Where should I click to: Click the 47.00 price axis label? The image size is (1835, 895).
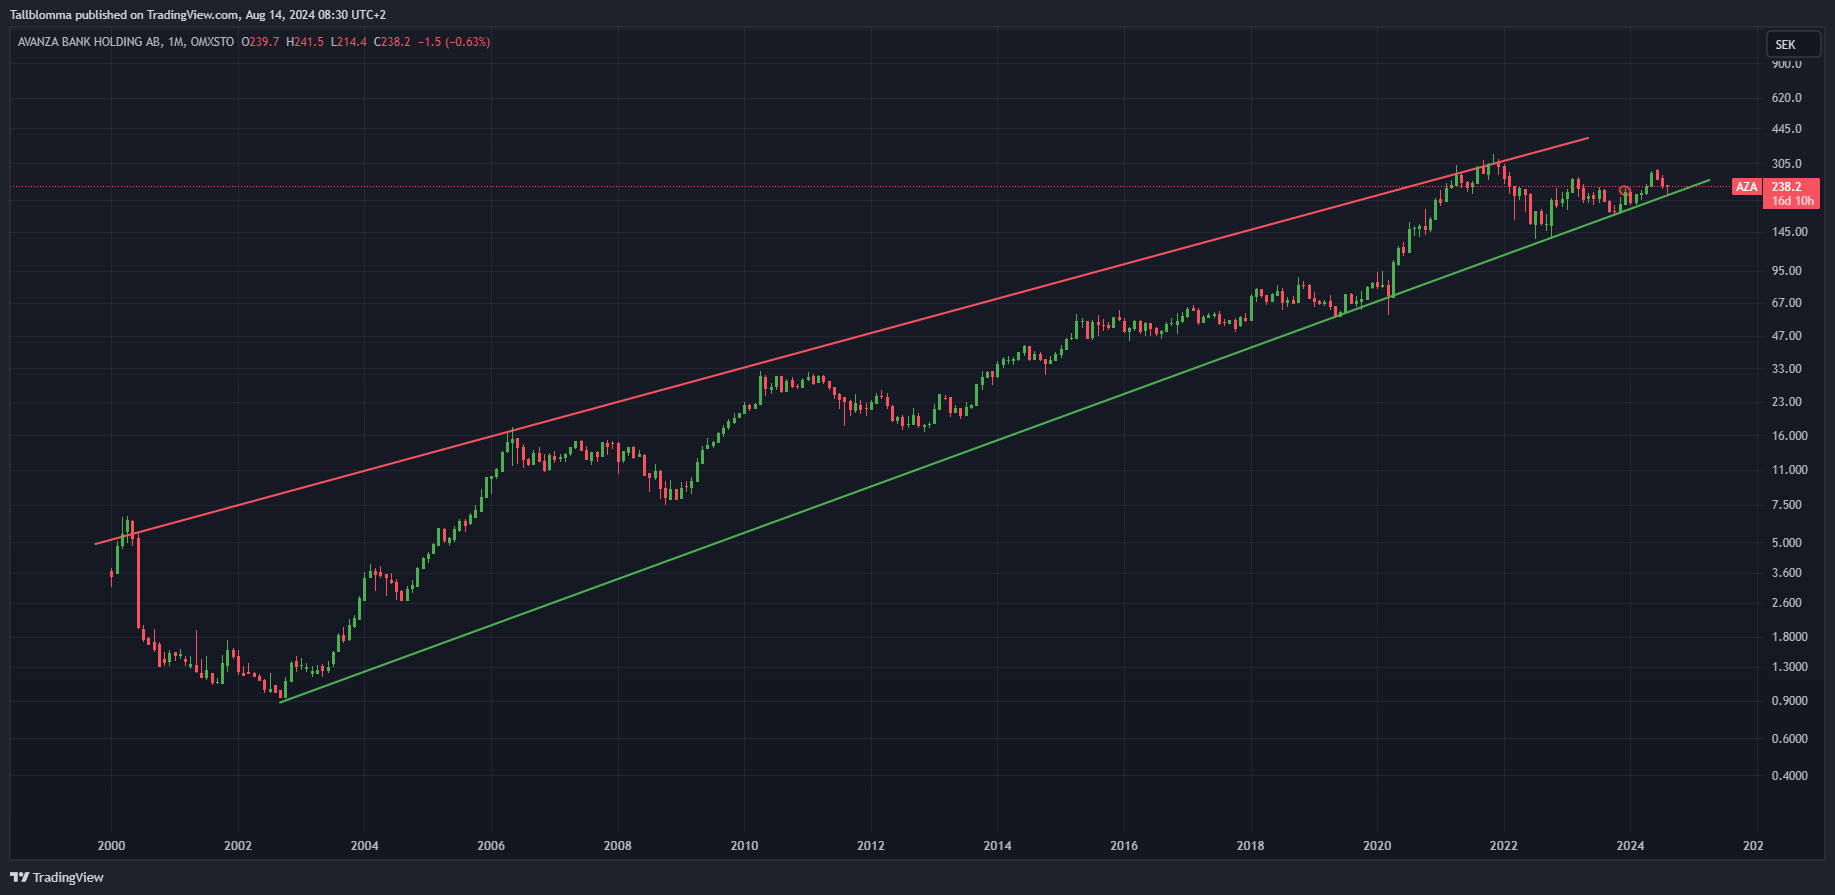coord(1786,336)
